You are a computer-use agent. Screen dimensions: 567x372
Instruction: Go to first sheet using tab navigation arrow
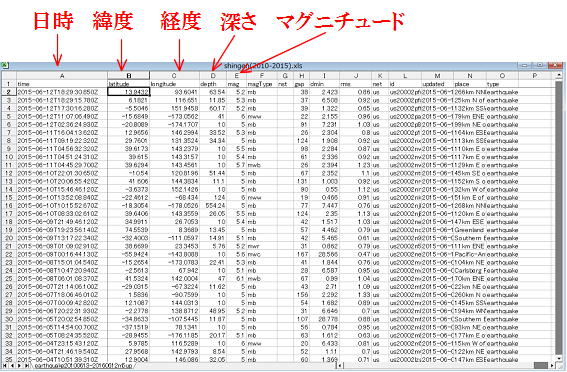pos(4,366)
